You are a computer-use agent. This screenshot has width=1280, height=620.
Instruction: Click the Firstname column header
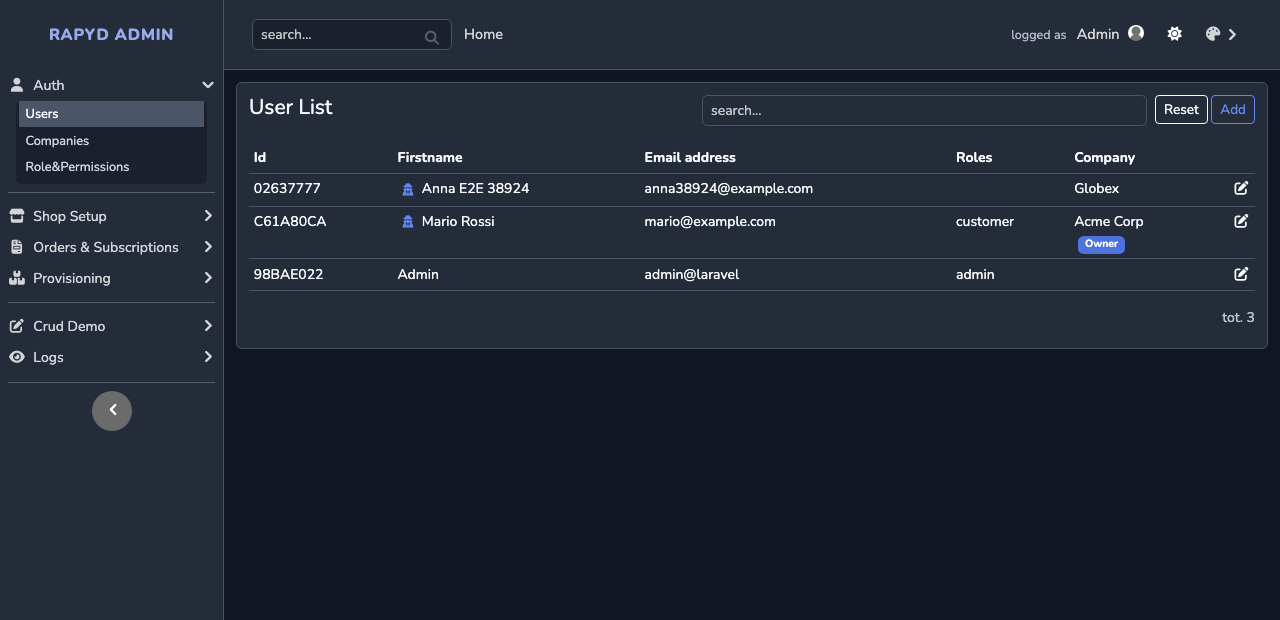pos(430,157)
